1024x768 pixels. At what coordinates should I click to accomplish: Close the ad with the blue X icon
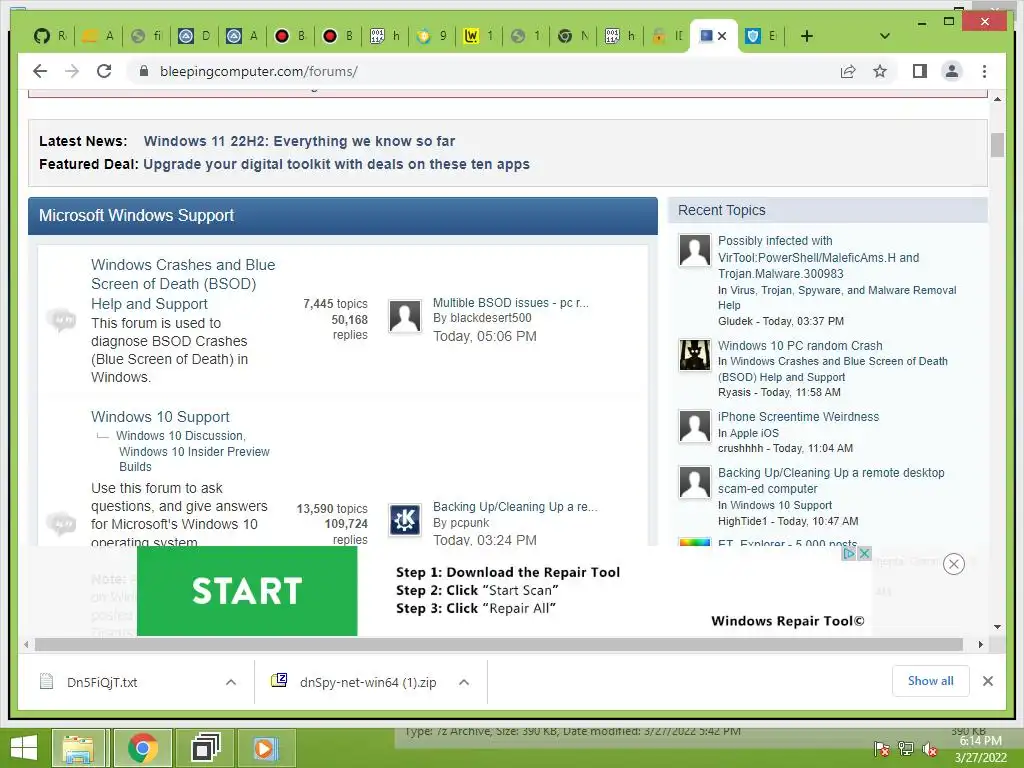864,553
